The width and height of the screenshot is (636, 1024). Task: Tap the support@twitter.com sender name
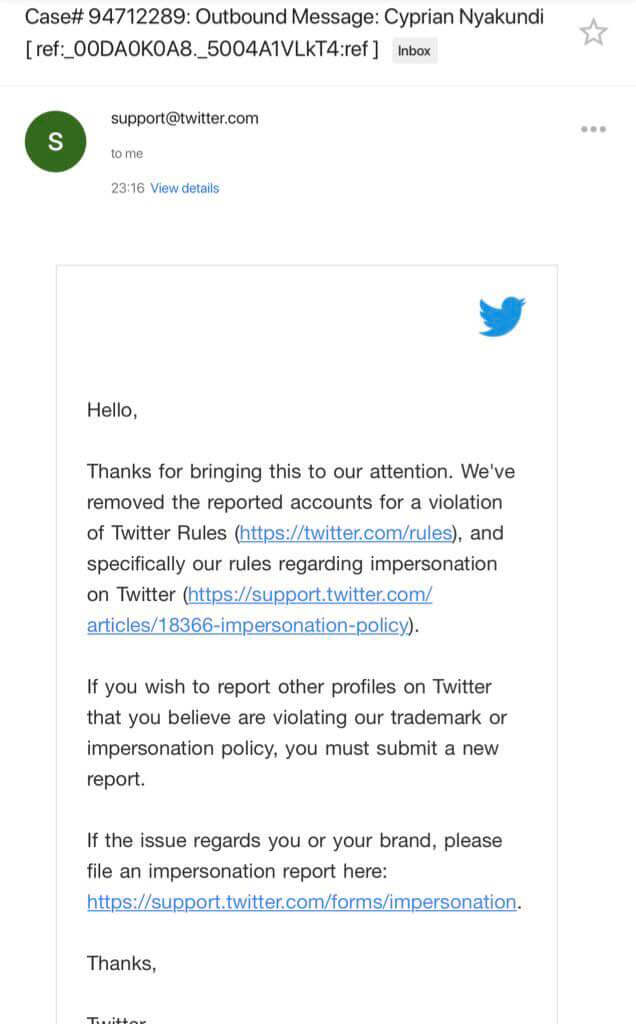[185, 118]
